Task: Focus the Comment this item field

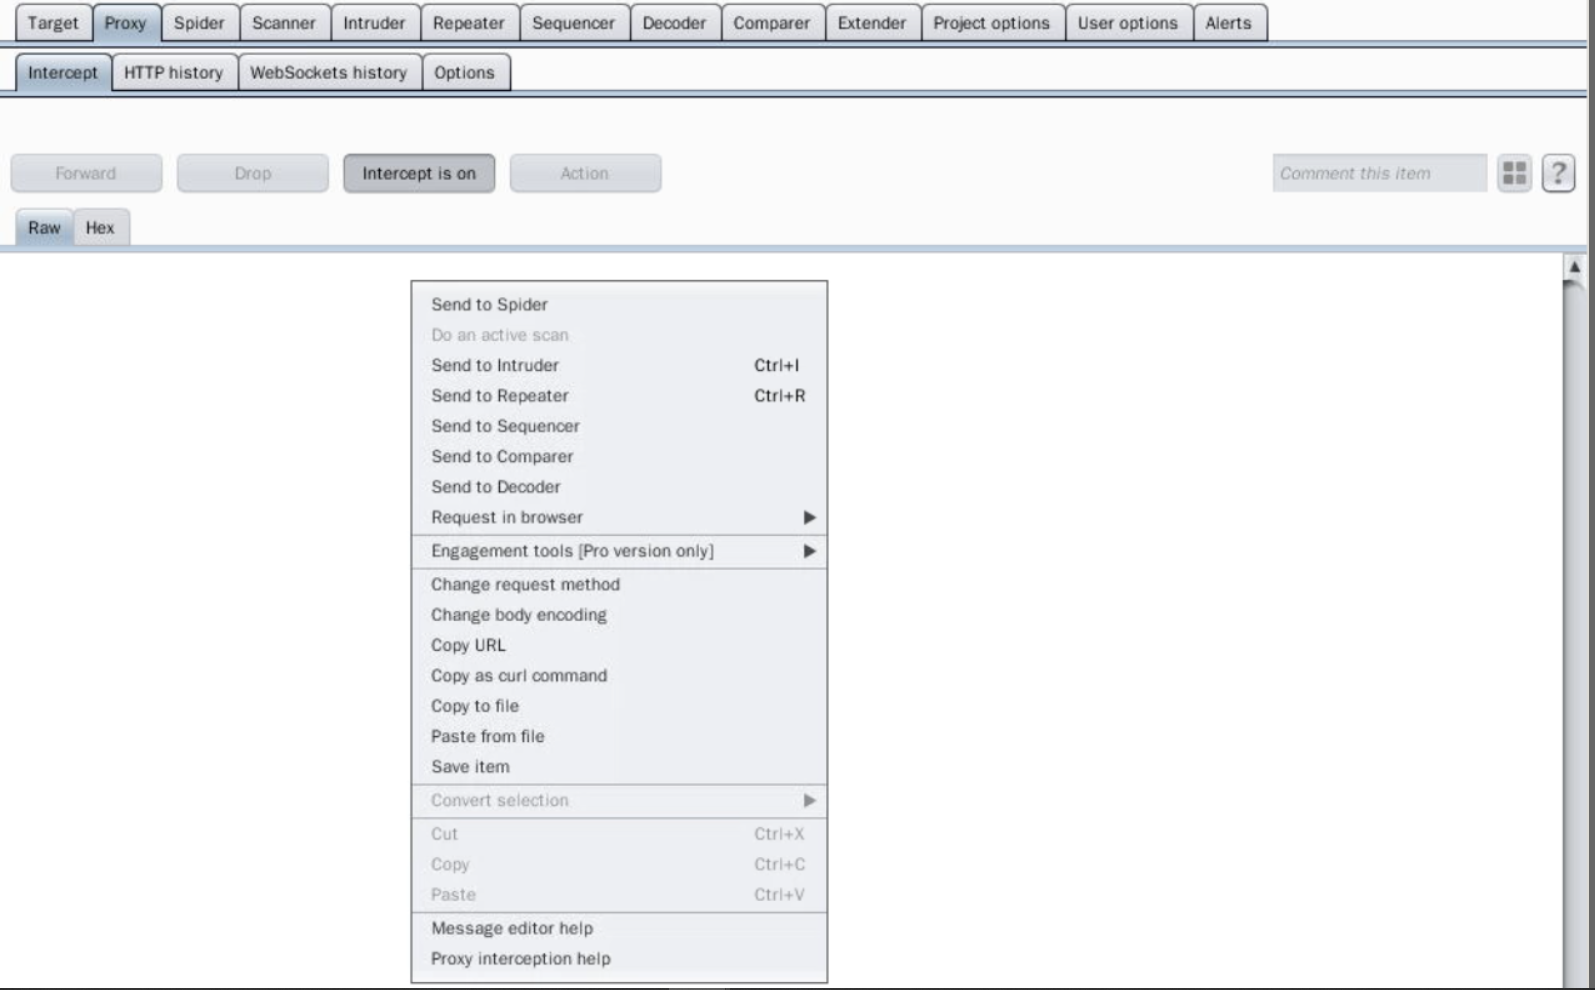Action: pyautogui.click(x=1380, y=173)
